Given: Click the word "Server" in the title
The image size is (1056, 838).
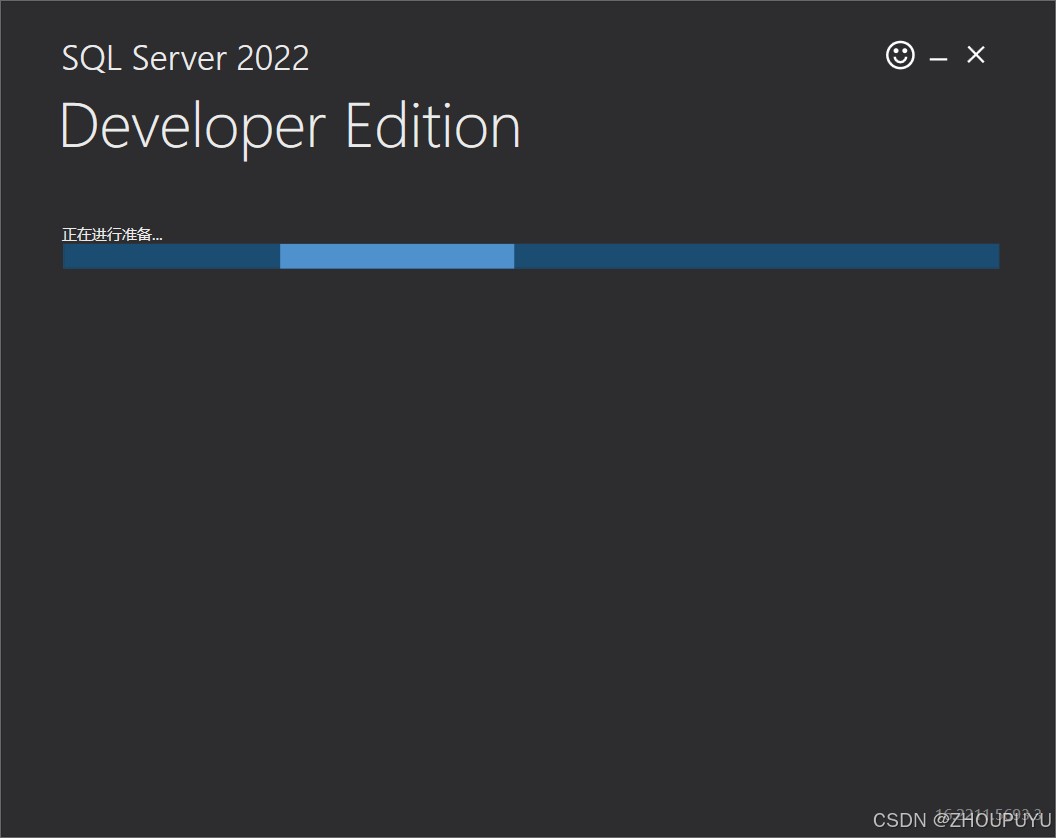Looking at the screenshot, I should point(182,58).
